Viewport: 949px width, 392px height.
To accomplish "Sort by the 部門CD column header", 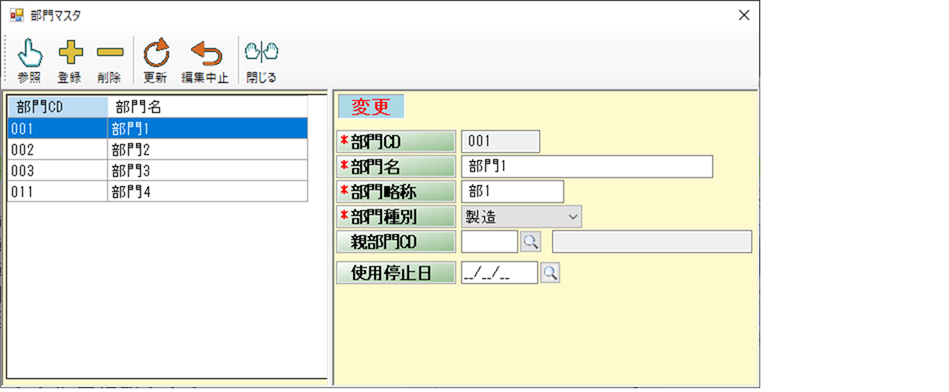I will pos(57,106).
